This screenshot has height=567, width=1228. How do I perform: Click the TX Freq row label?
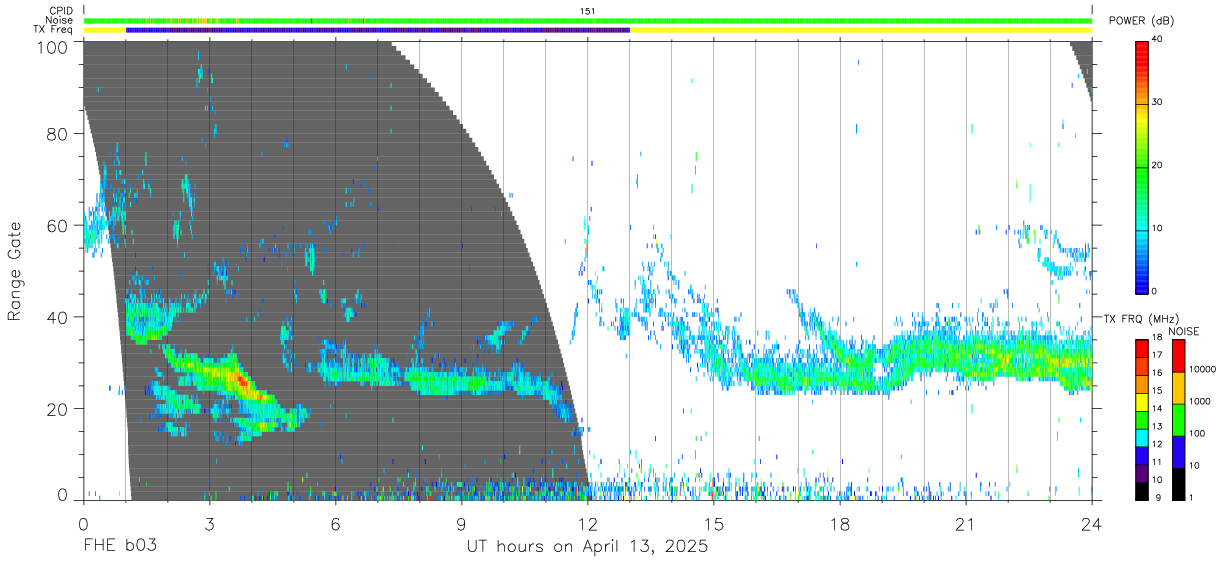53,30
